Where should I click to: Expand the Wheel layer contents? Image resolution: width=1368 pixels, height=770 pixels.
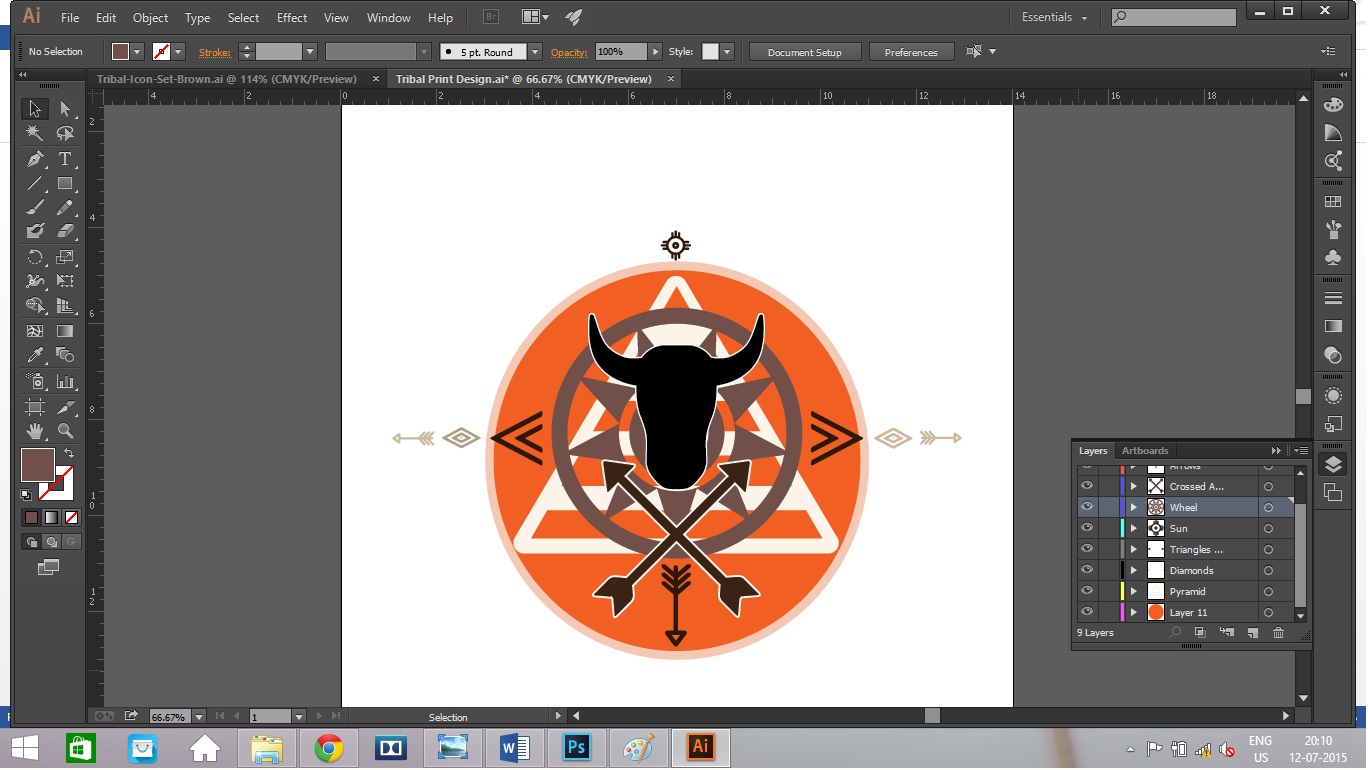tap(1133, 507)
